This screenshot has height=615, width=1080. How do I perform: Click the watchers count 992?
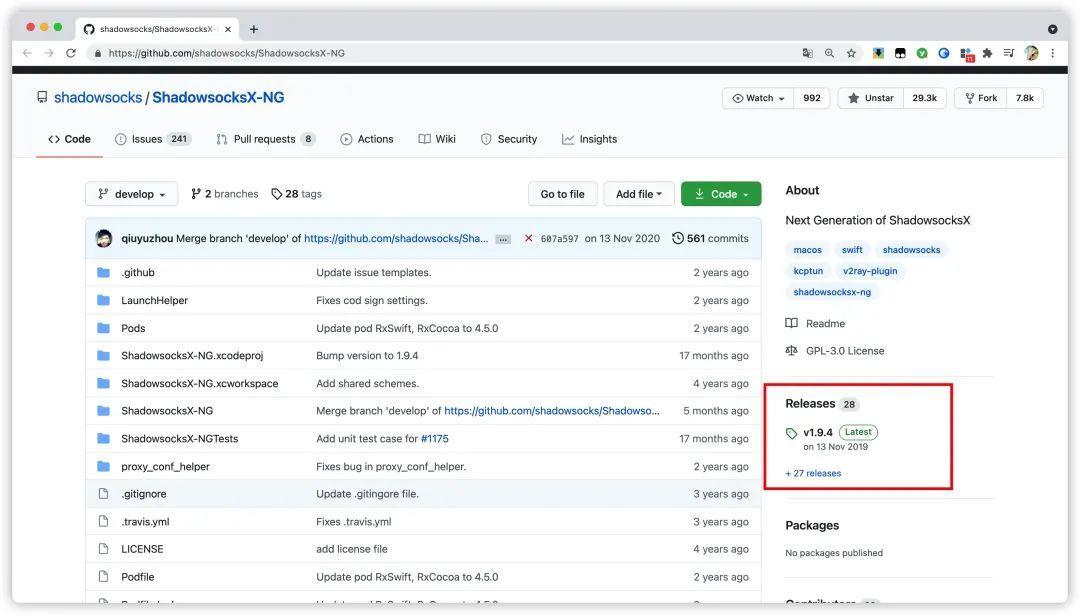(x=812, y=98)
